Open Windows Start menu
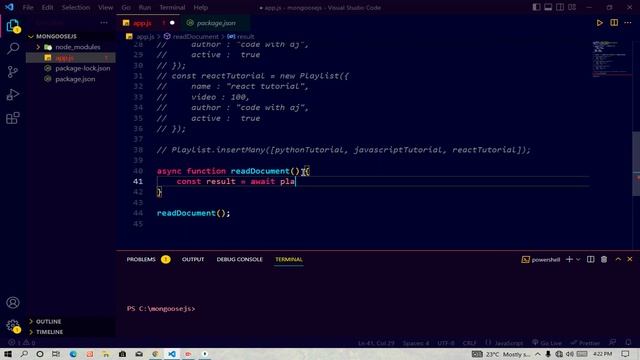Image resolution: width=640 pixels, height=360 pixels. tap(8, 354)
